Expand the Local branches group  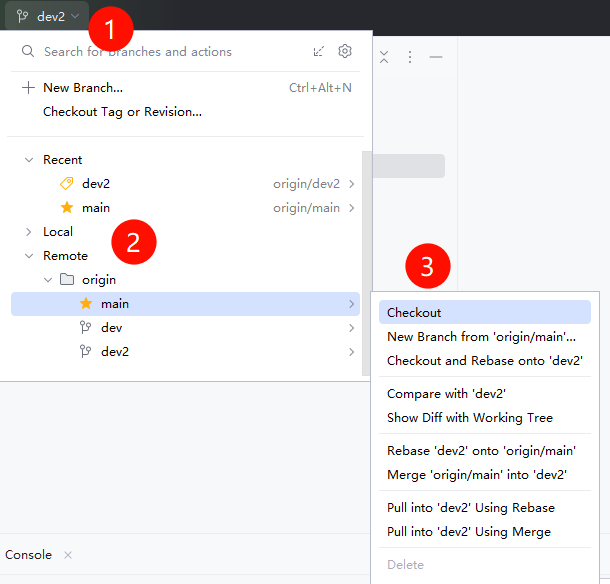pos(29,232)
